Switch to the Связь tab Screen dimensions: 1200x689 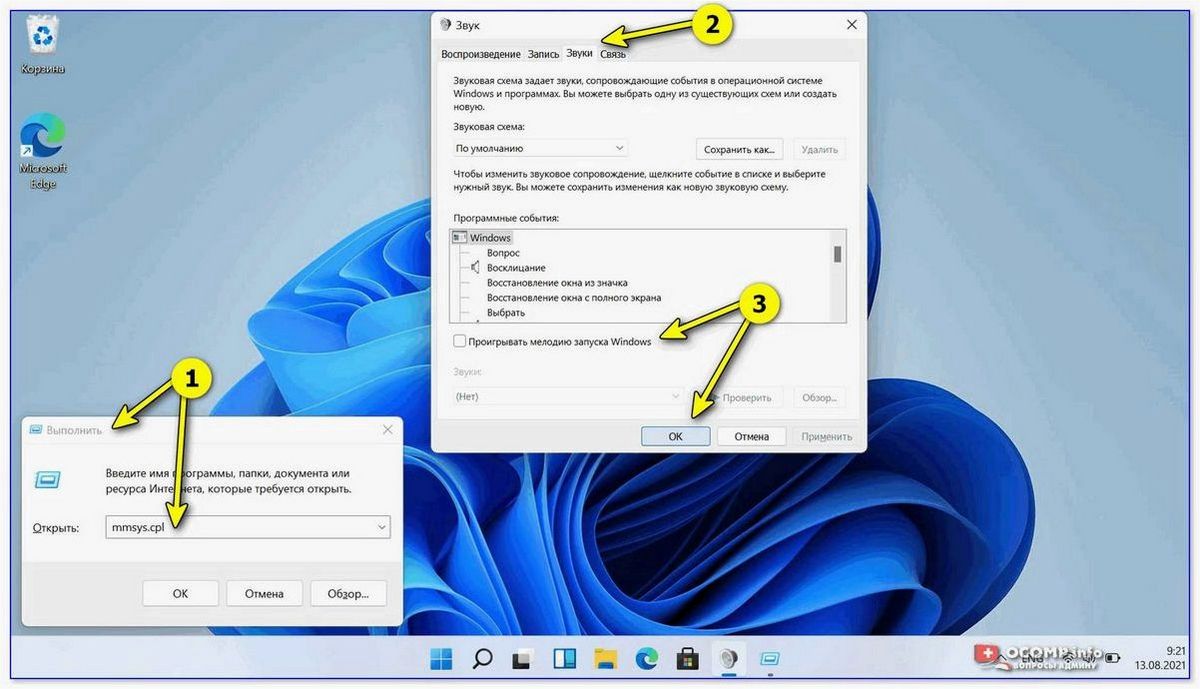[x=613, y=54]
